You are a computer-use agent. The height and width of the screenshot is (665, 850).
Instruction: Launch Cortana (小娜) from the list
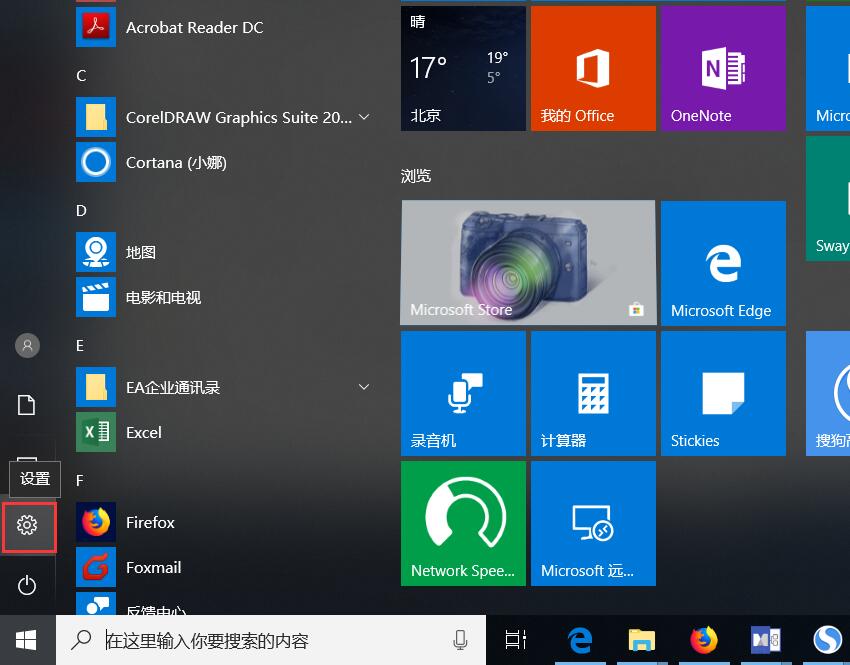222,162
